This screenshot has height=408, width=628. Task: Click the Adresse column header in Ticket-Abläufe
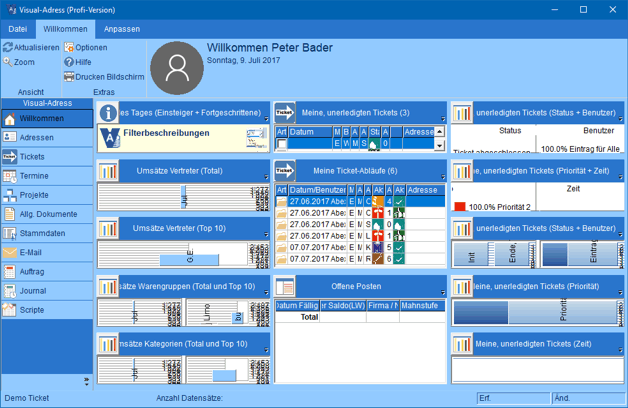[425, 190]
